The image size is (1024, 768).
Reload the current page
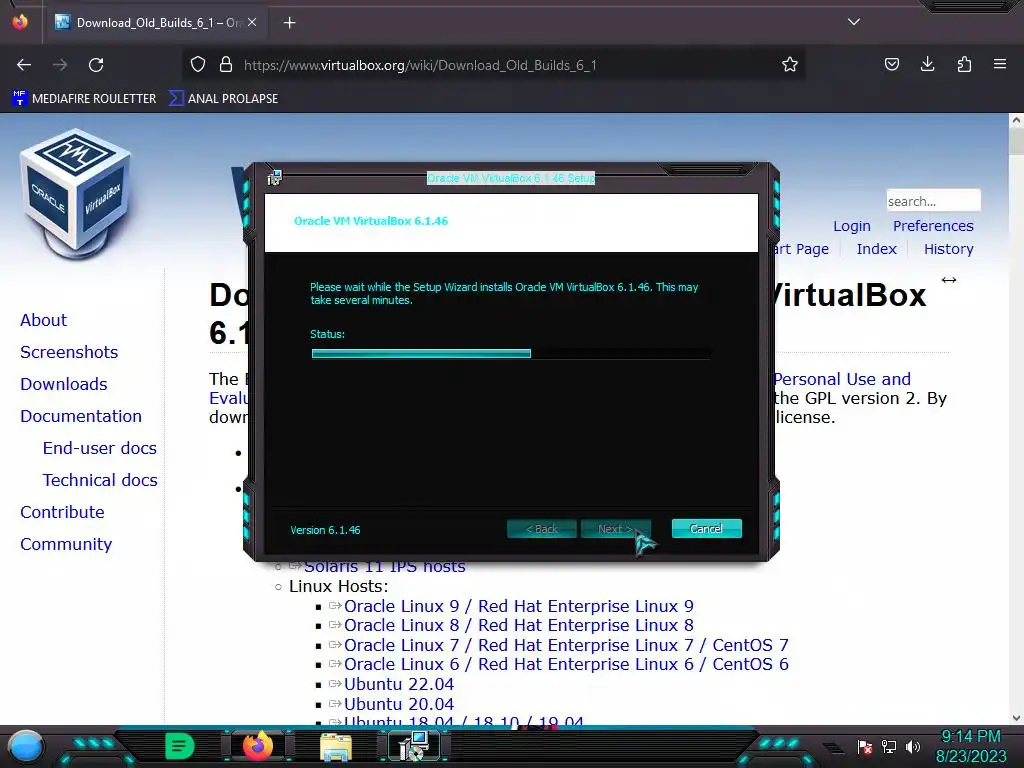(x=96, y=65)
